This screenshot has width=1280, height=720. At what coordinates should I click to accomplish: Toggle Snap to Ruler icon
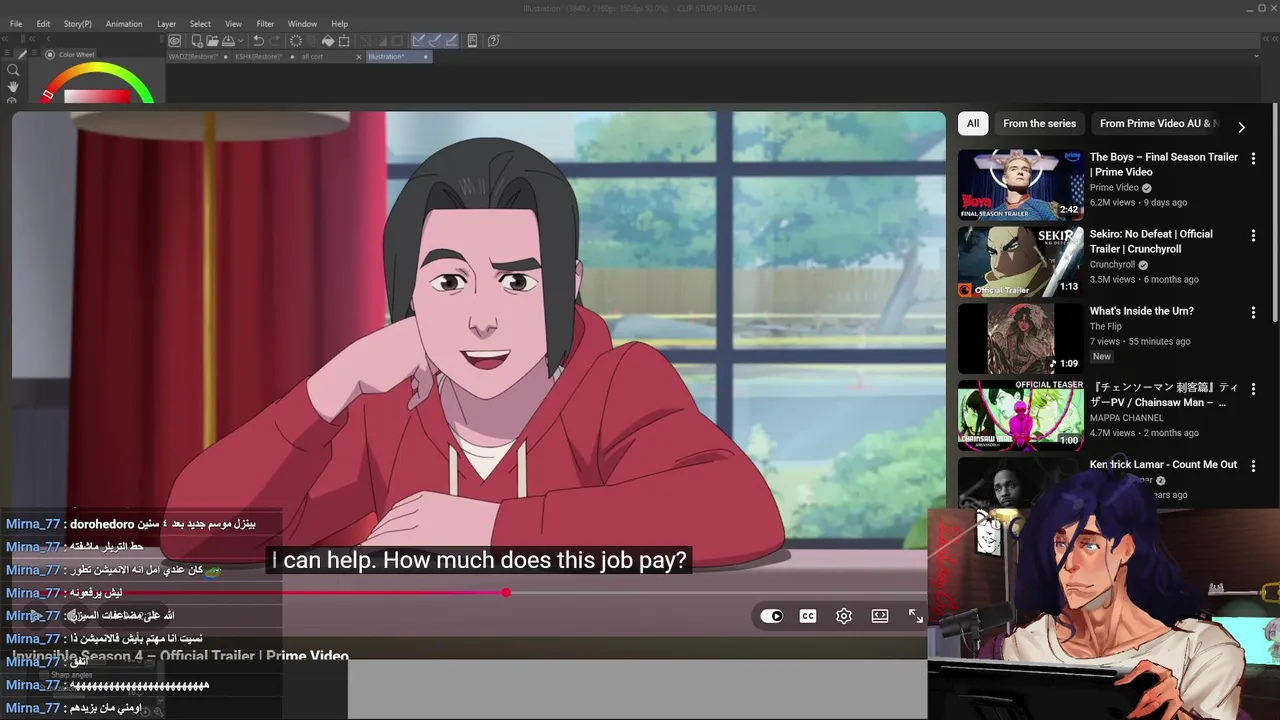click(419, 41)
